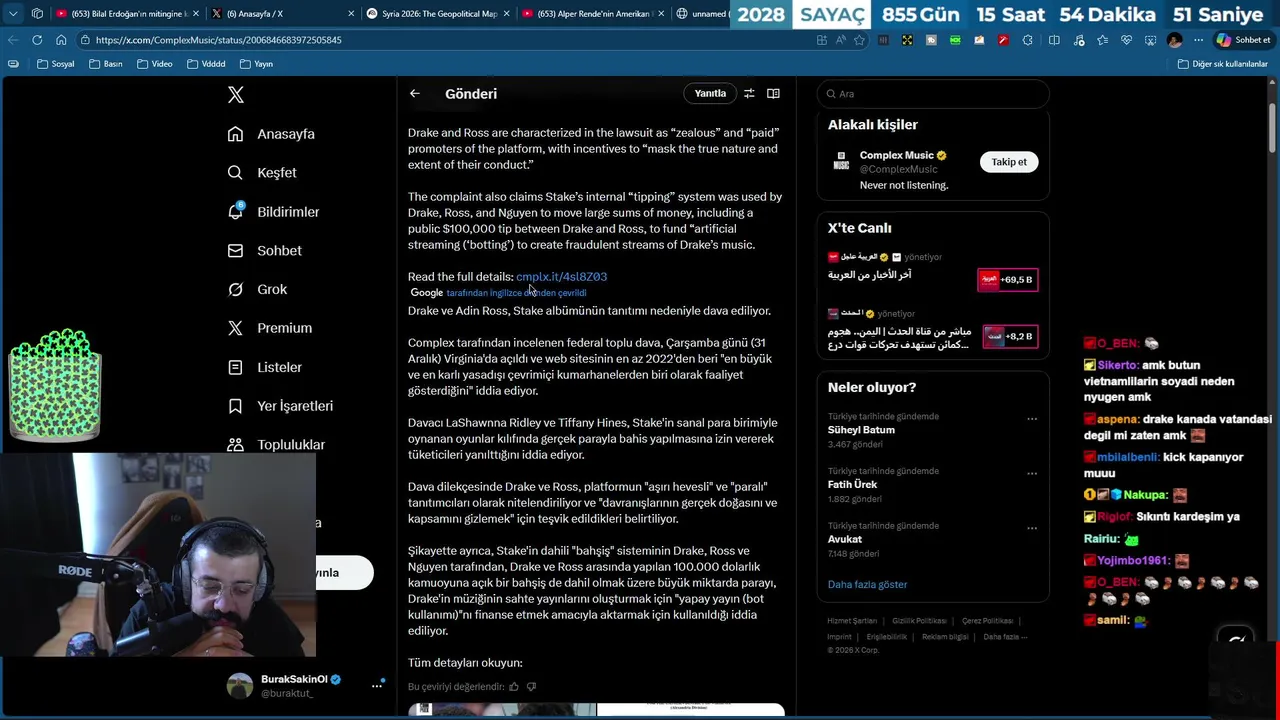
Task: Add page to favorites star icon
Action: tap(858, 40)
